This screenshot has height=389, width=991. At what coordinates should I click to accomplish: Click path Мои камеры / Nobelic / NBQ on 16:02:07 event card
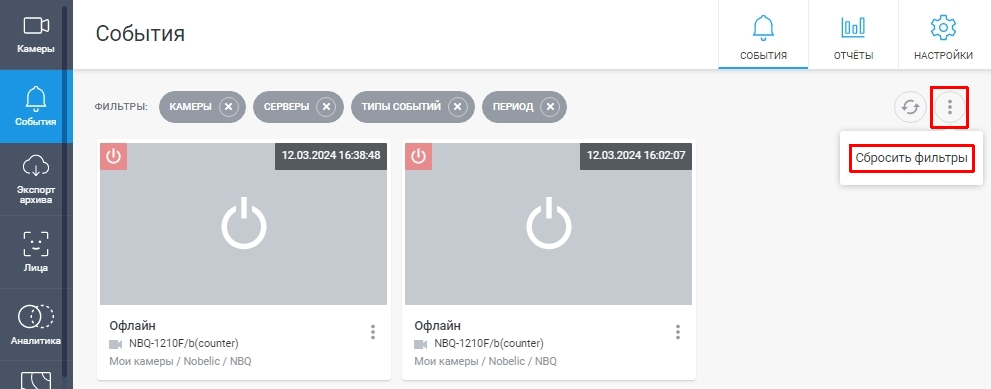tap(485, 361)
